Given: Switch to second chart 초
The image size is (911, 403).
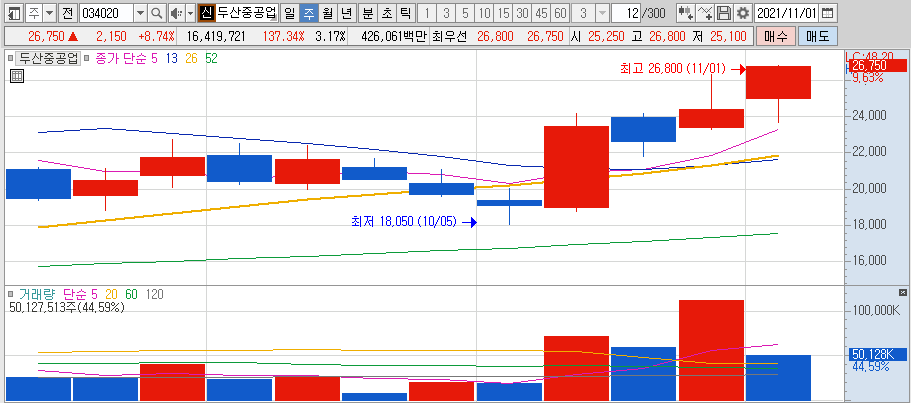Looking at the screenshot, I should click(386, 12).
